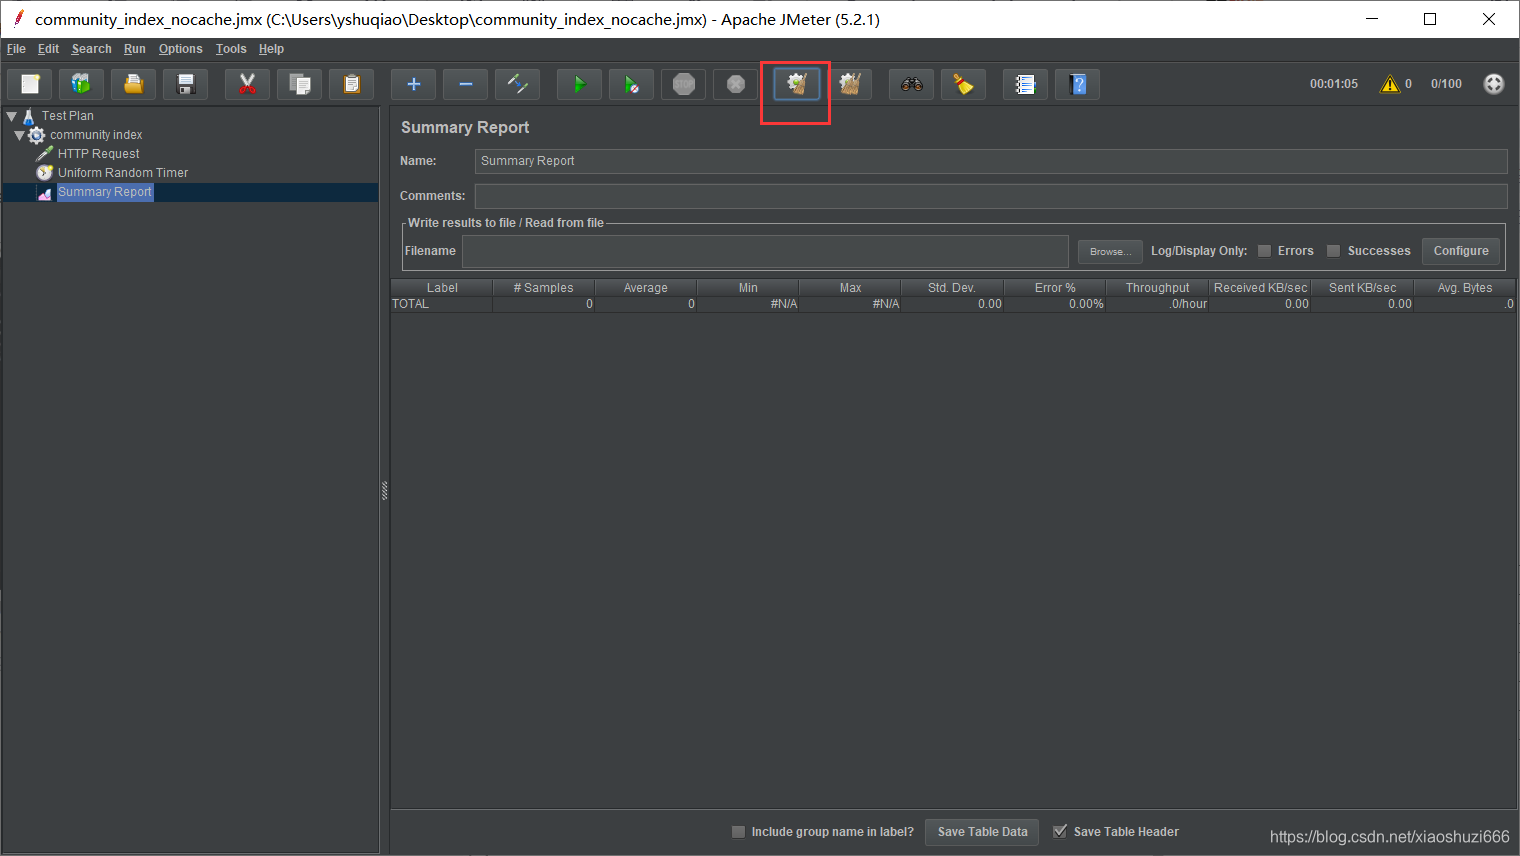Image resolution: width=1520 pixels, height=856 pixels.
Task: Click the 00:01:05 elapsed time display
Action: pos(1334,84)
